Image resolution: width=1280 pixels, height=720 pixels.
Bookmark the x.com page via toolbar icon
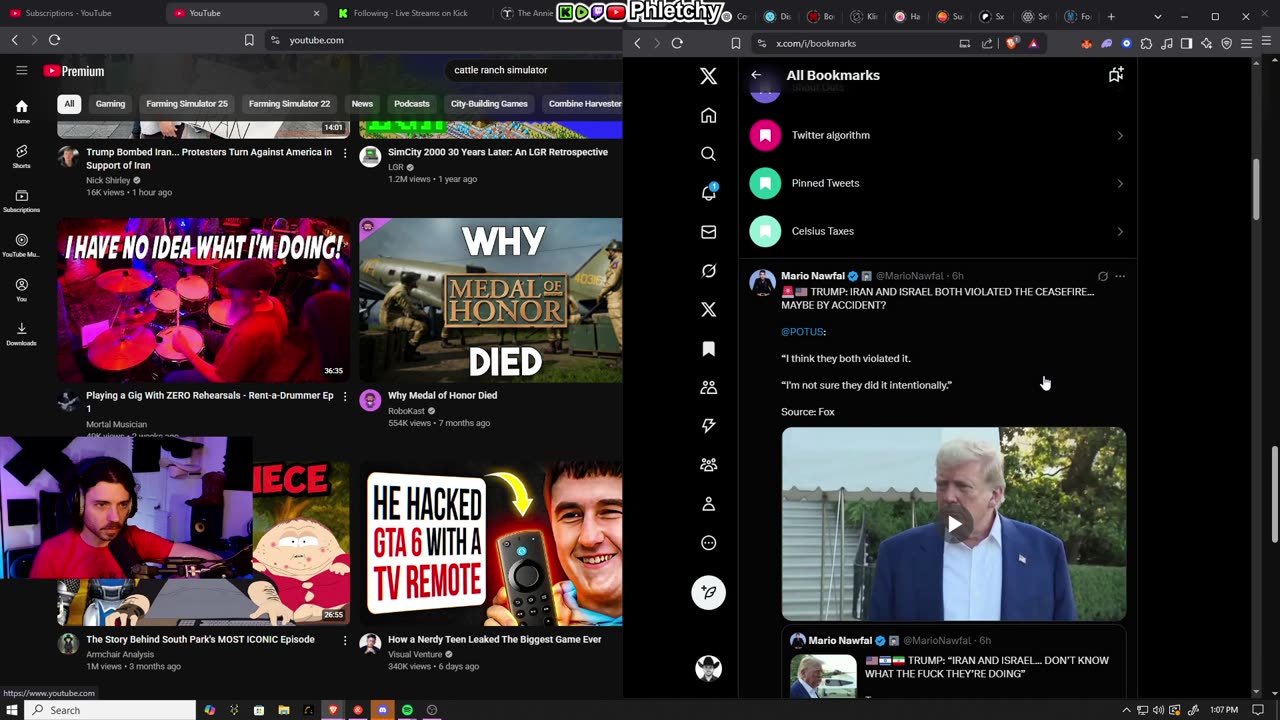tap(736, 43)
